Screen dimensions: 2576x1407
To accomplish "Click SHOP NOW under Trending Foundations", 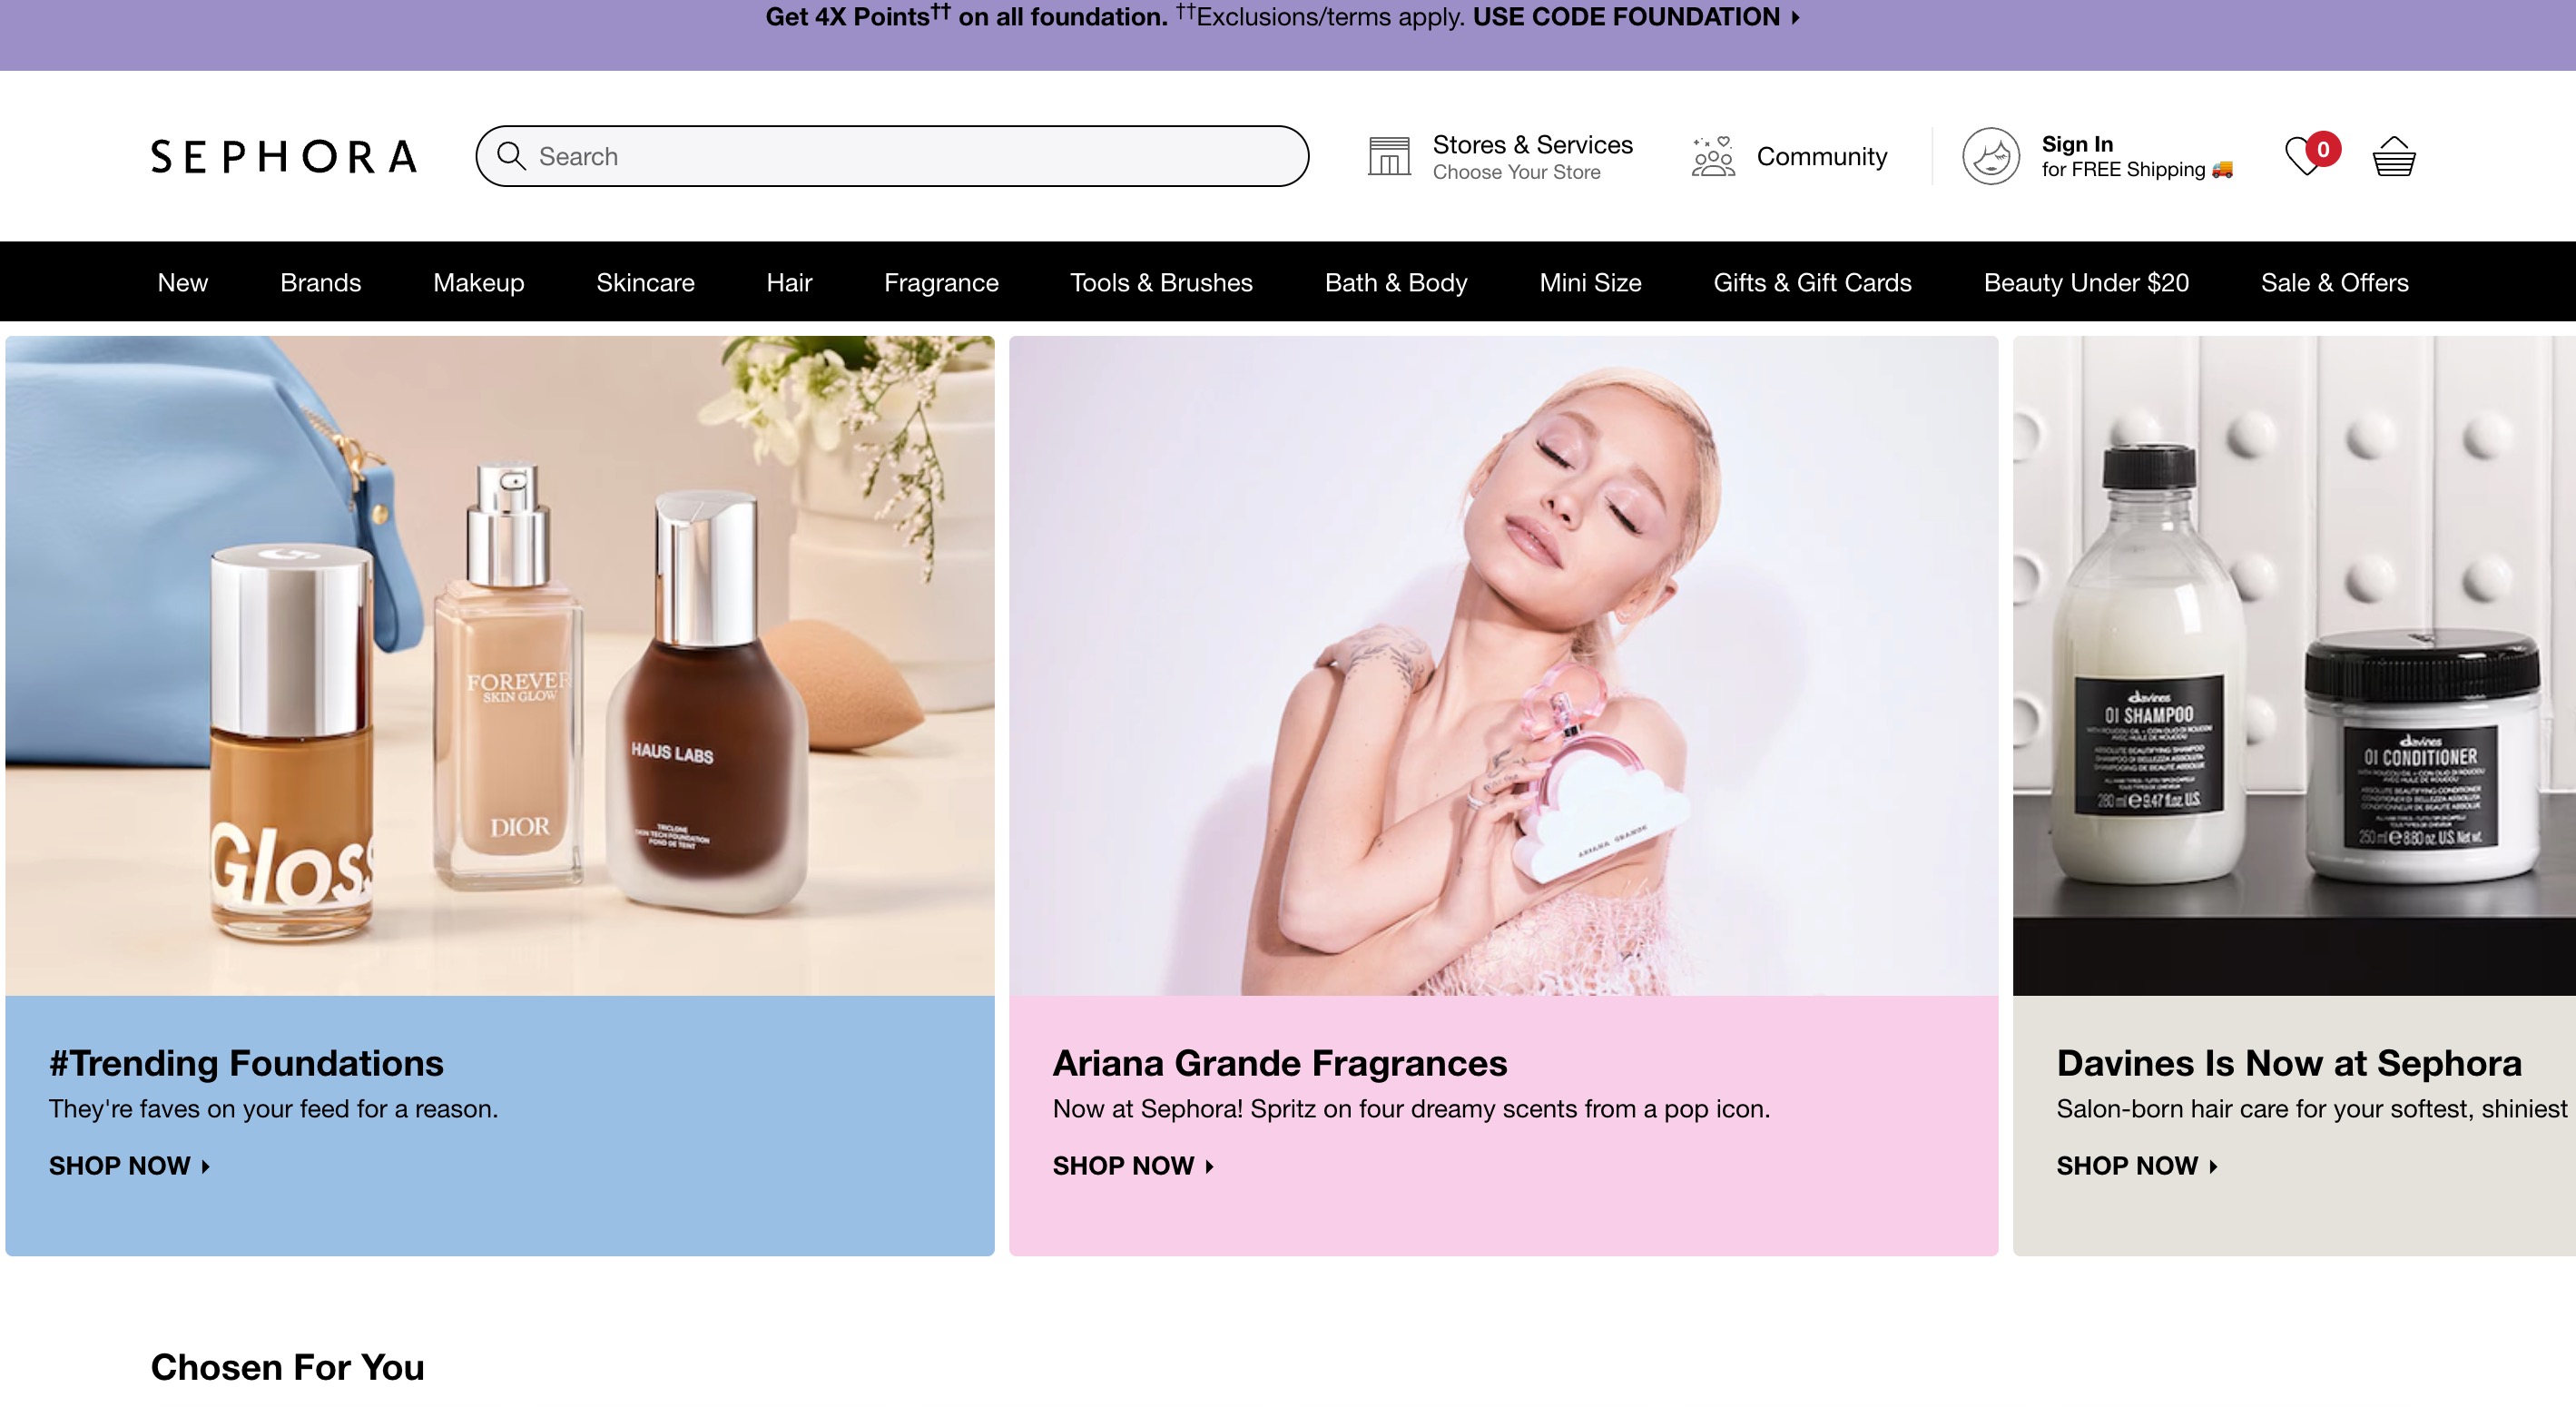I will coord(129,1165).
